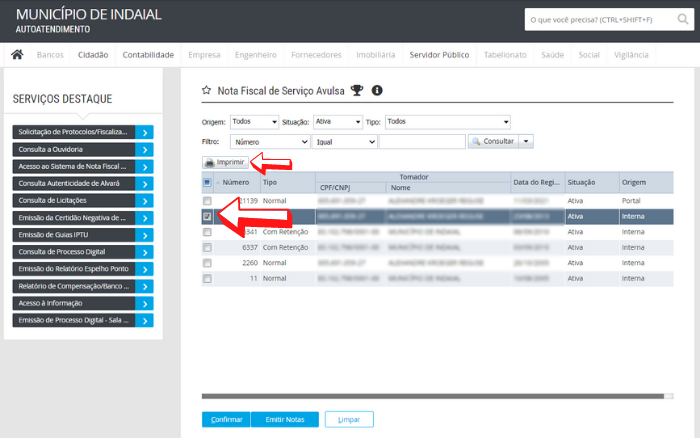Open the Origem dropdown
The width and height of the screenshot is (700, 438).
pyautogui.click(x=254, y=122)
